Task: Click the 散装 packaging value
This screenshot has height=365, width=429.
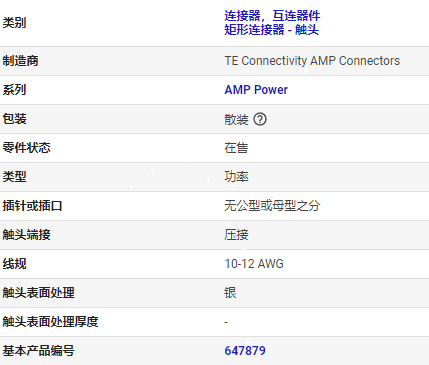Action: click(x=236, y=119)
